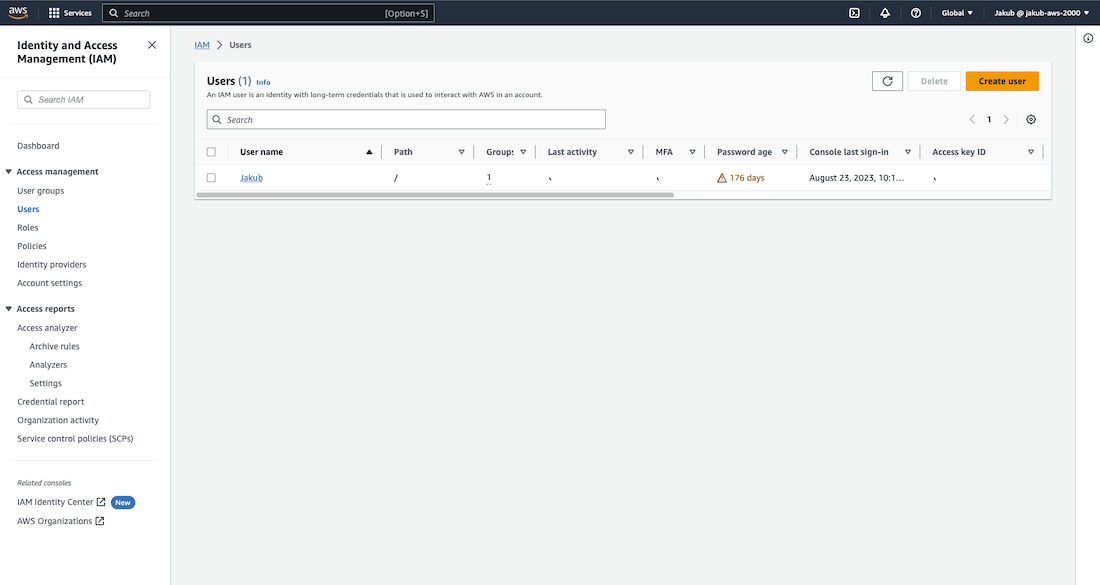Click the AWS logo home icon
The image size is (1100, 585).
(x=20, y=13)
